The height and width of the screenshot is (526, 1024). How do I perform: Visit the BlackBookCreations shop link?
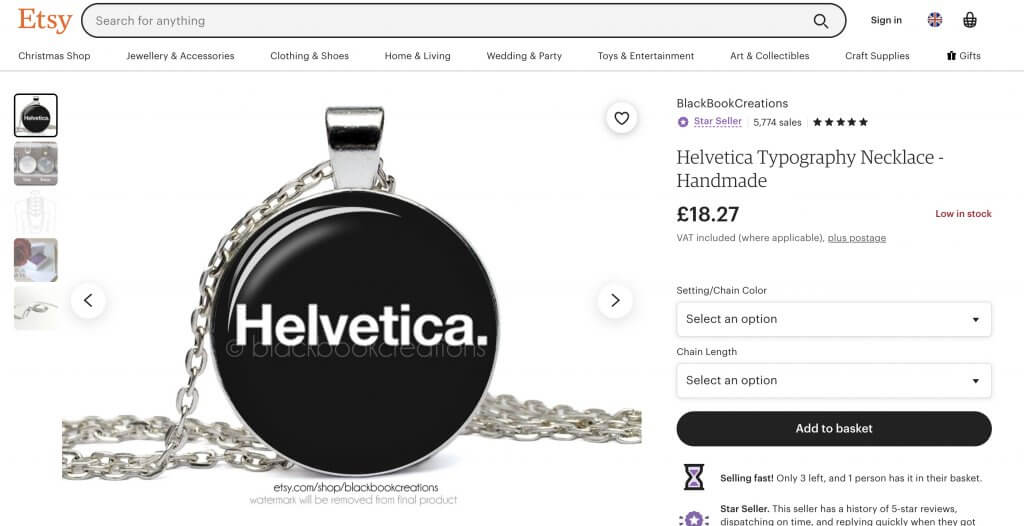click(x=732, y=103)
